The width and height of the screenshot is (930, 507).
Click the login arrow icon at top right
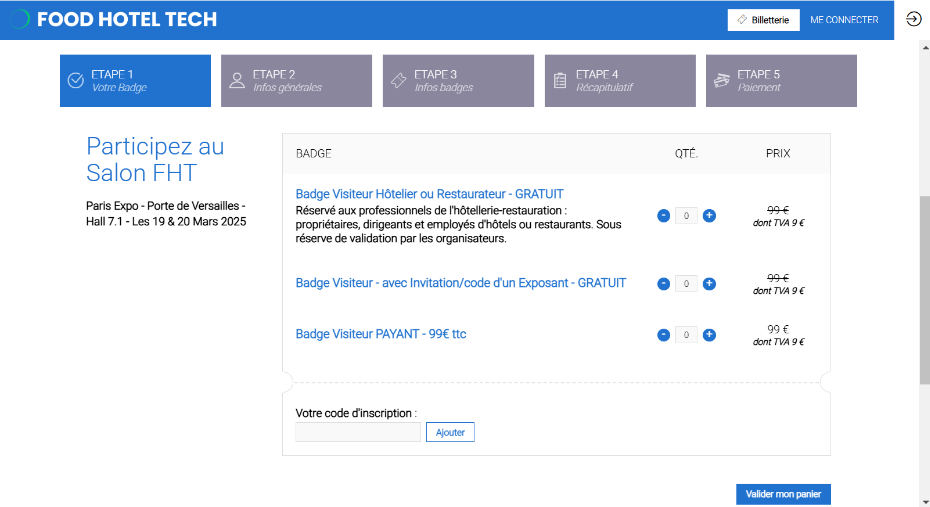click(913, 19)
